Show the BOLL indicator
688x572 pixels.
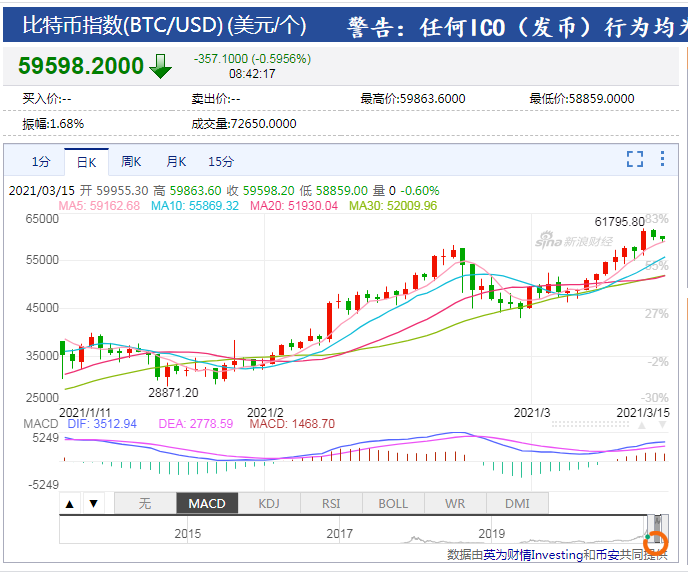(x=393, y=503)
